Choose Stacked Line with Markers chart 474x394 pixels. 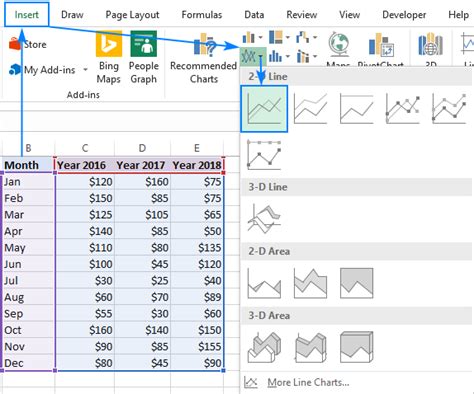point(449,109)
